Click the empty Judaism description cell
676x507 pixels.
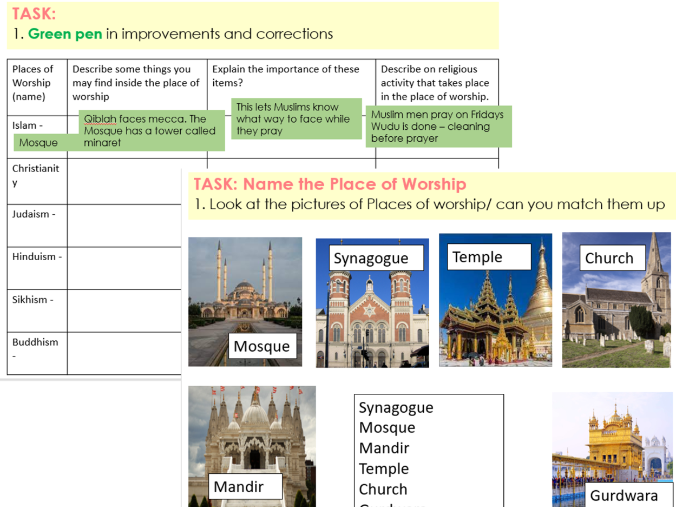click(x=124, y=225)
